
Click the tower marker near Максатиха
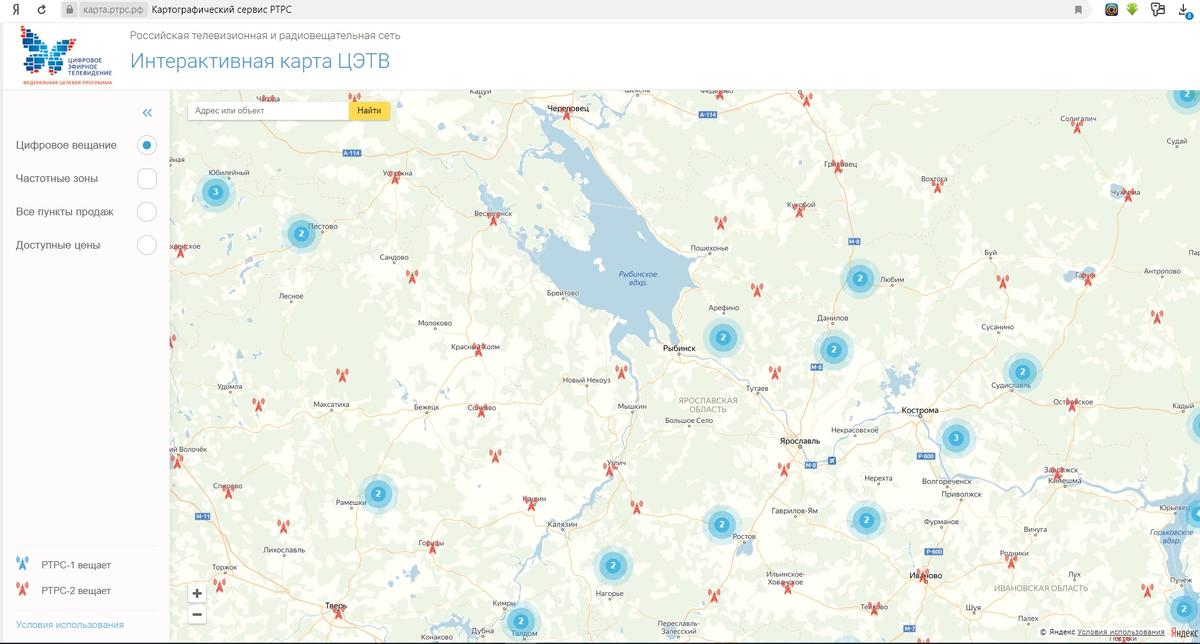[x=342, y=376]
